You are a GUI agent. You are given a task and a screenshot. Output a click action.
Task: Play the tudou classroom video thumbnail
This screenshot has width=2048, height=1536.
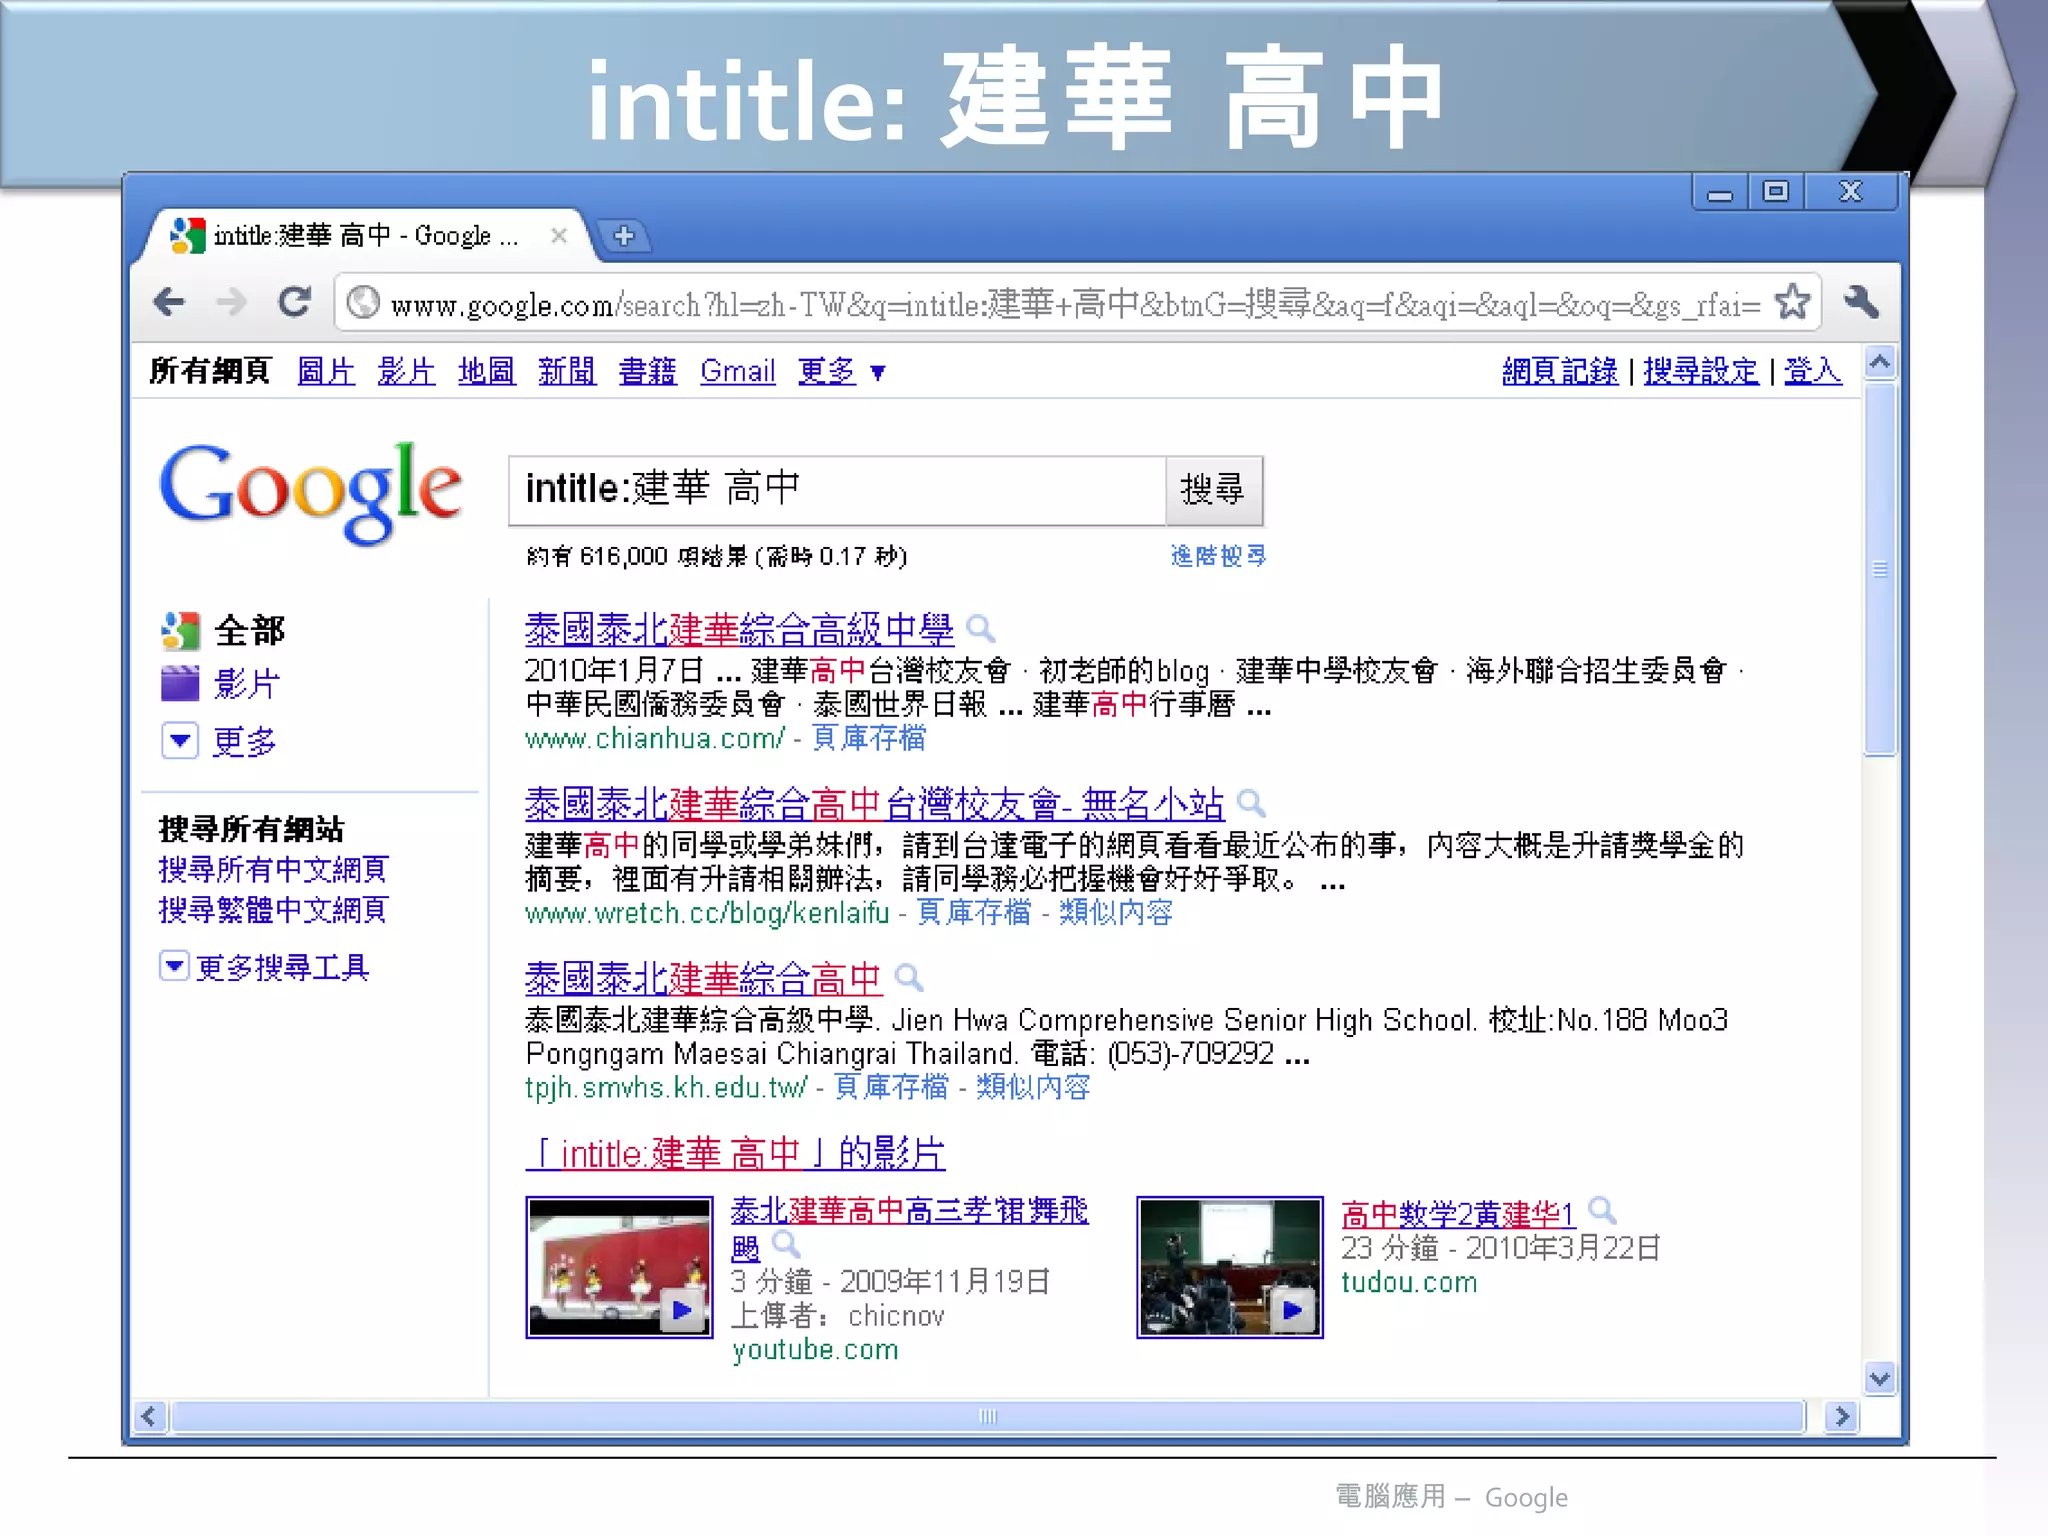click(1230, 1267)
